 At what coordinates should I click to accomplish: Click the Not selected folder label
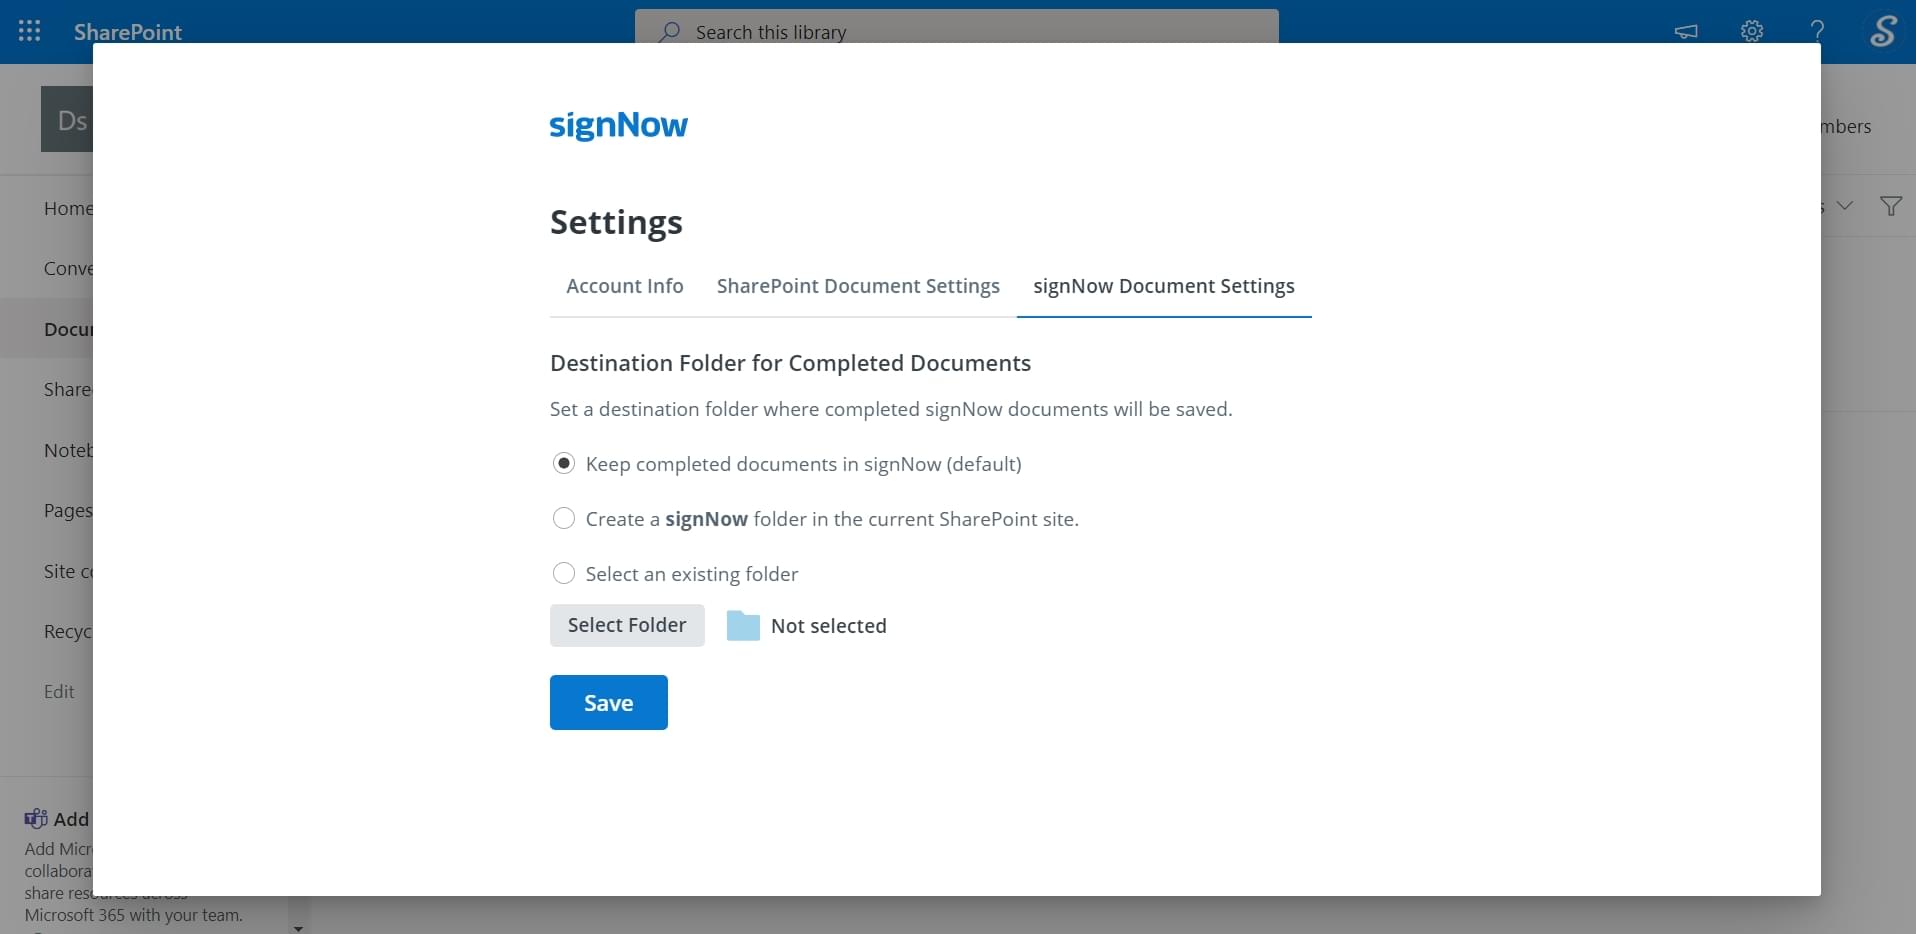pos(829,626)
